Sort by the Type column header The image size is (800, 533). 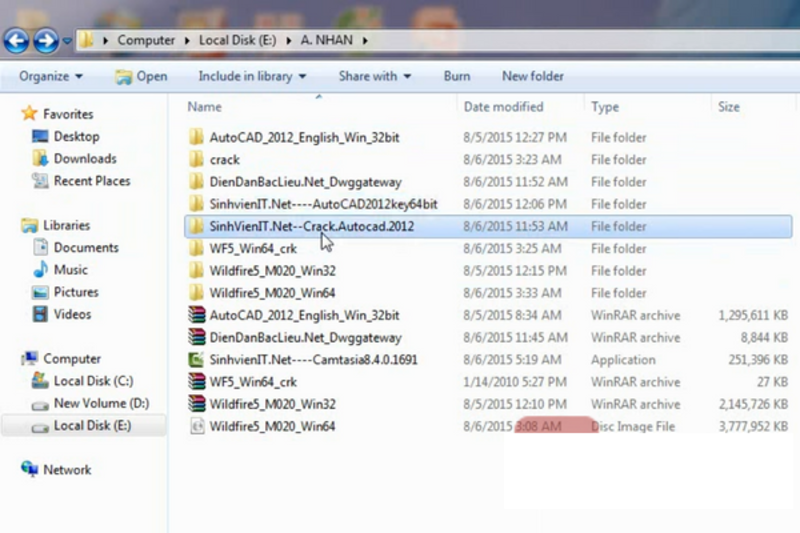coord(605,107)
